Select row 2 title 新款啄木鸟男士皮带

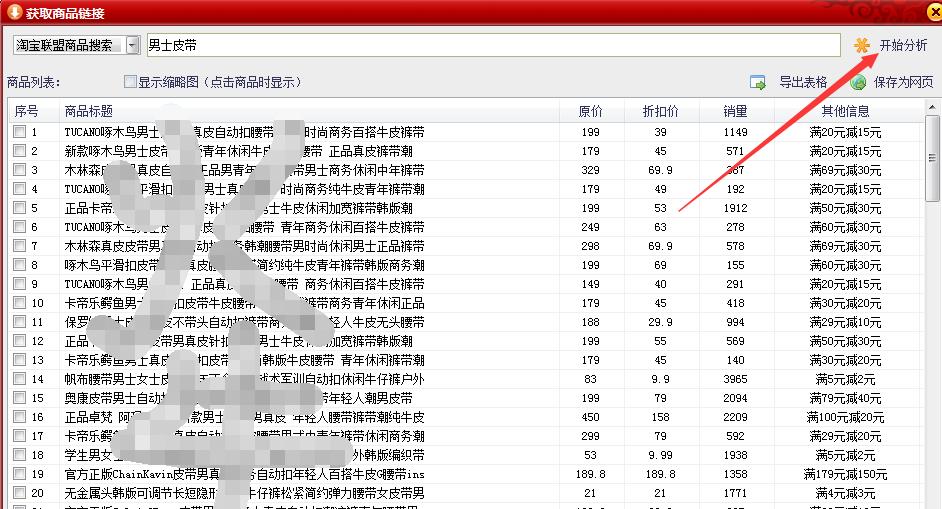click(239, 151)
